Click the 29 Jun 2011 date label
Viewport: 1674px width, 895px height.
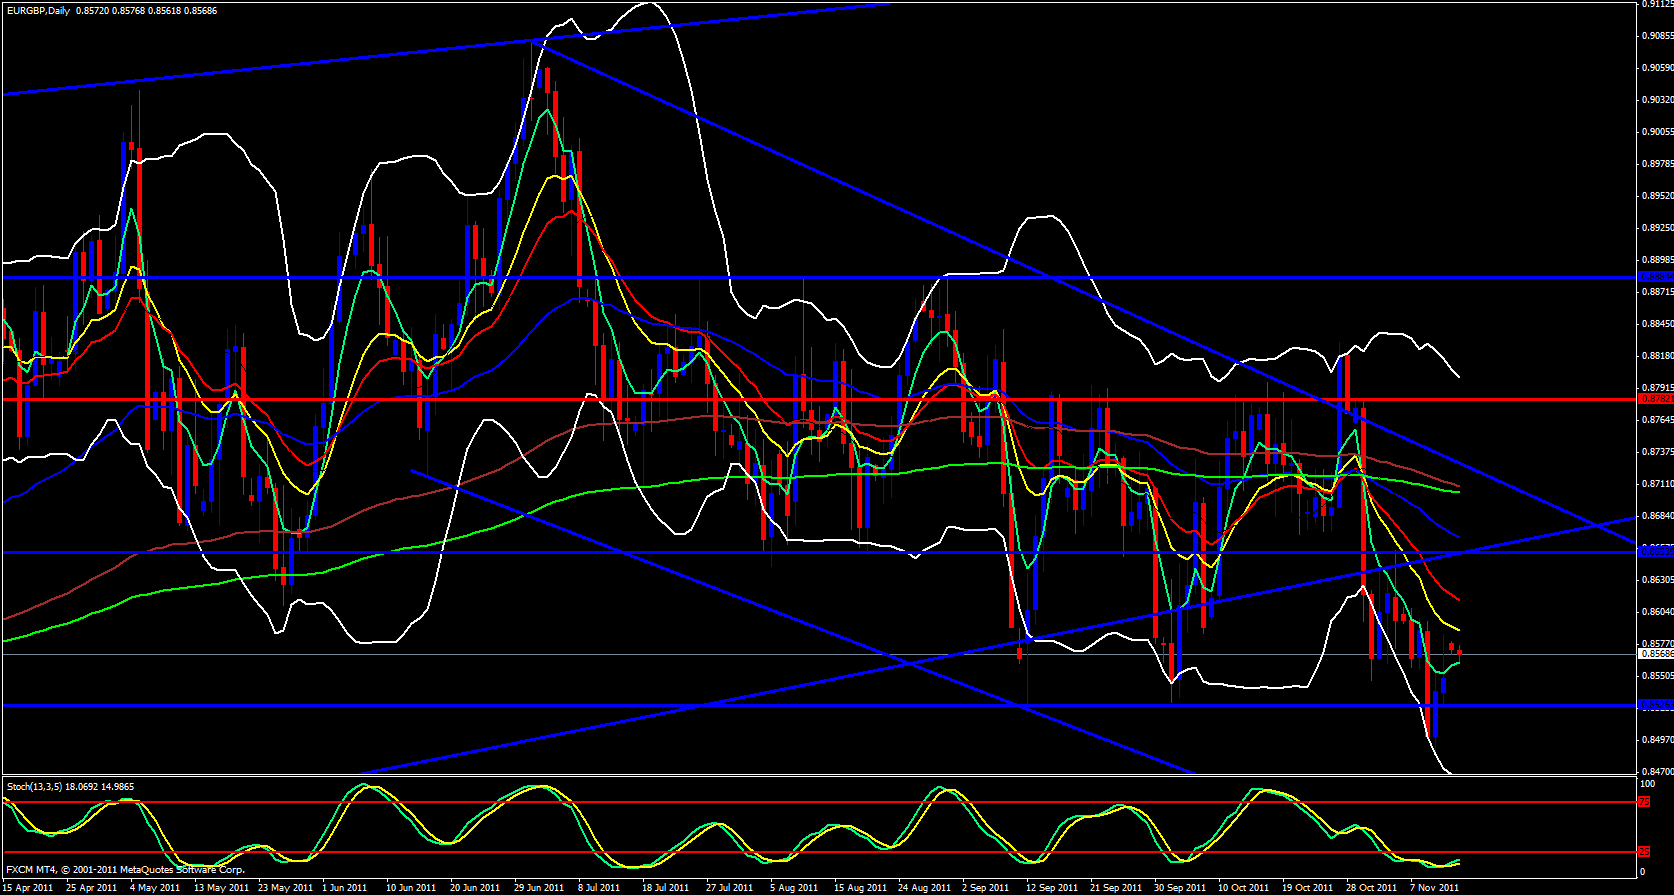click(539, 888)
